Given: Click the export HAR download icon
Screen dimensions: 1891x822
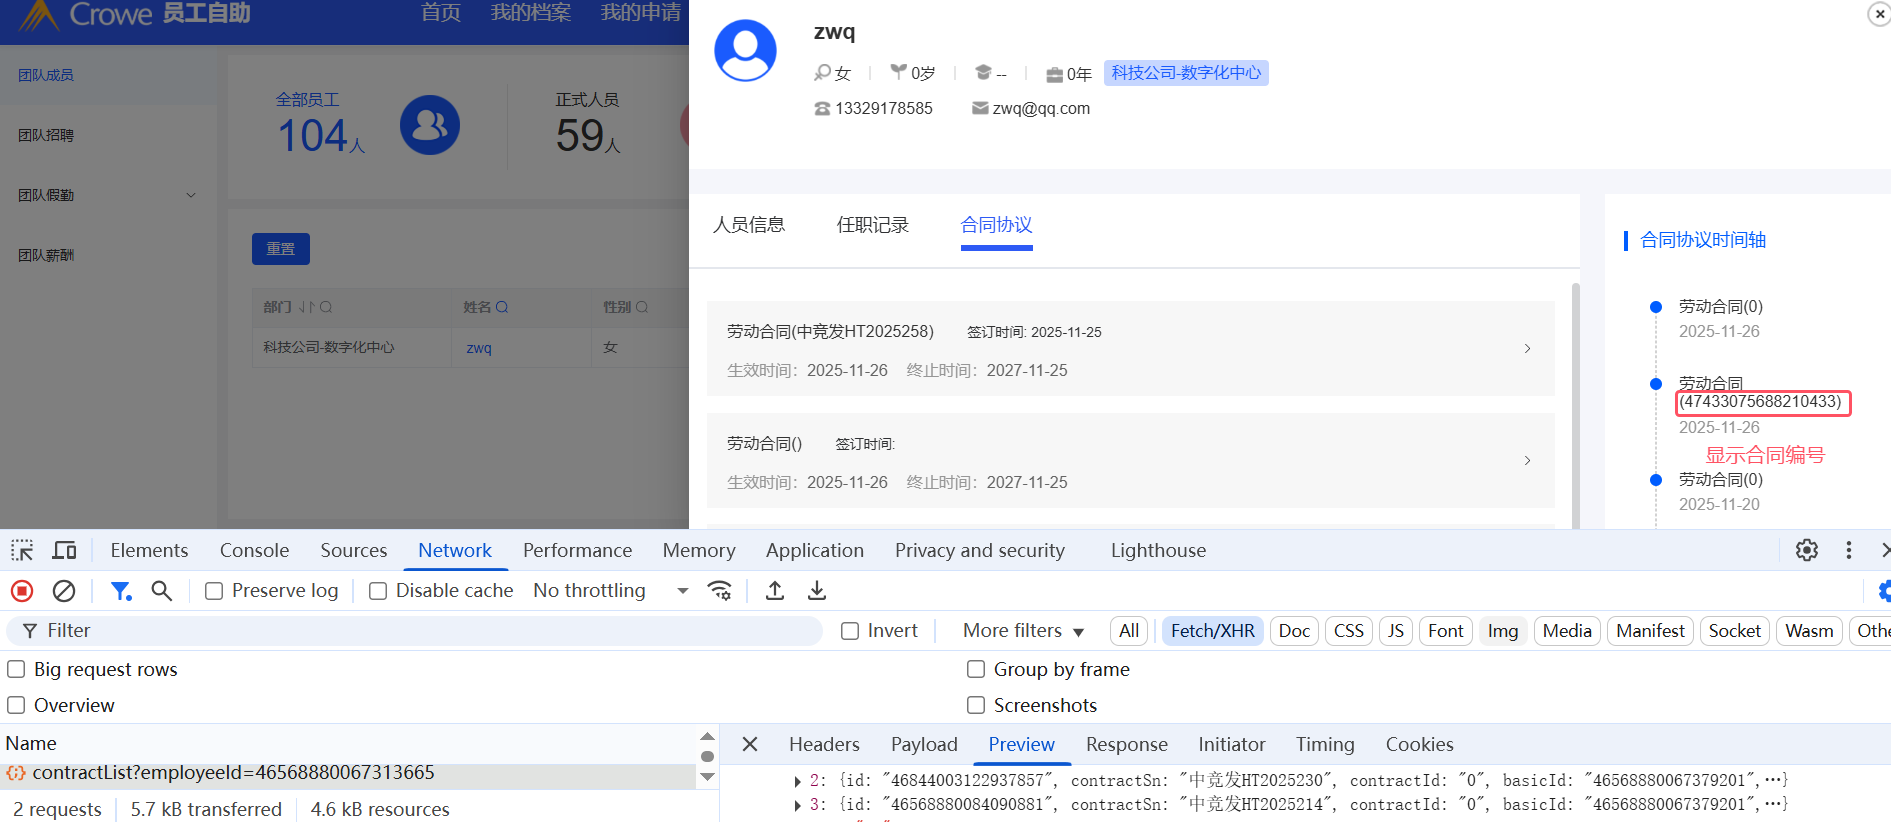Looking at the screenshot, I should click(x=817, y=591).
